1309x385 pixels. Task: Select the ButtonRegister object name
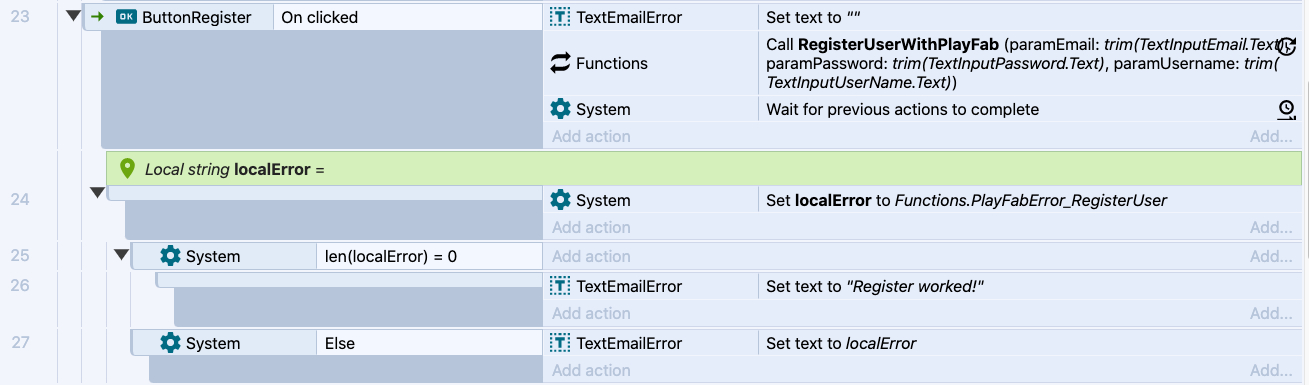pos(197,17)
